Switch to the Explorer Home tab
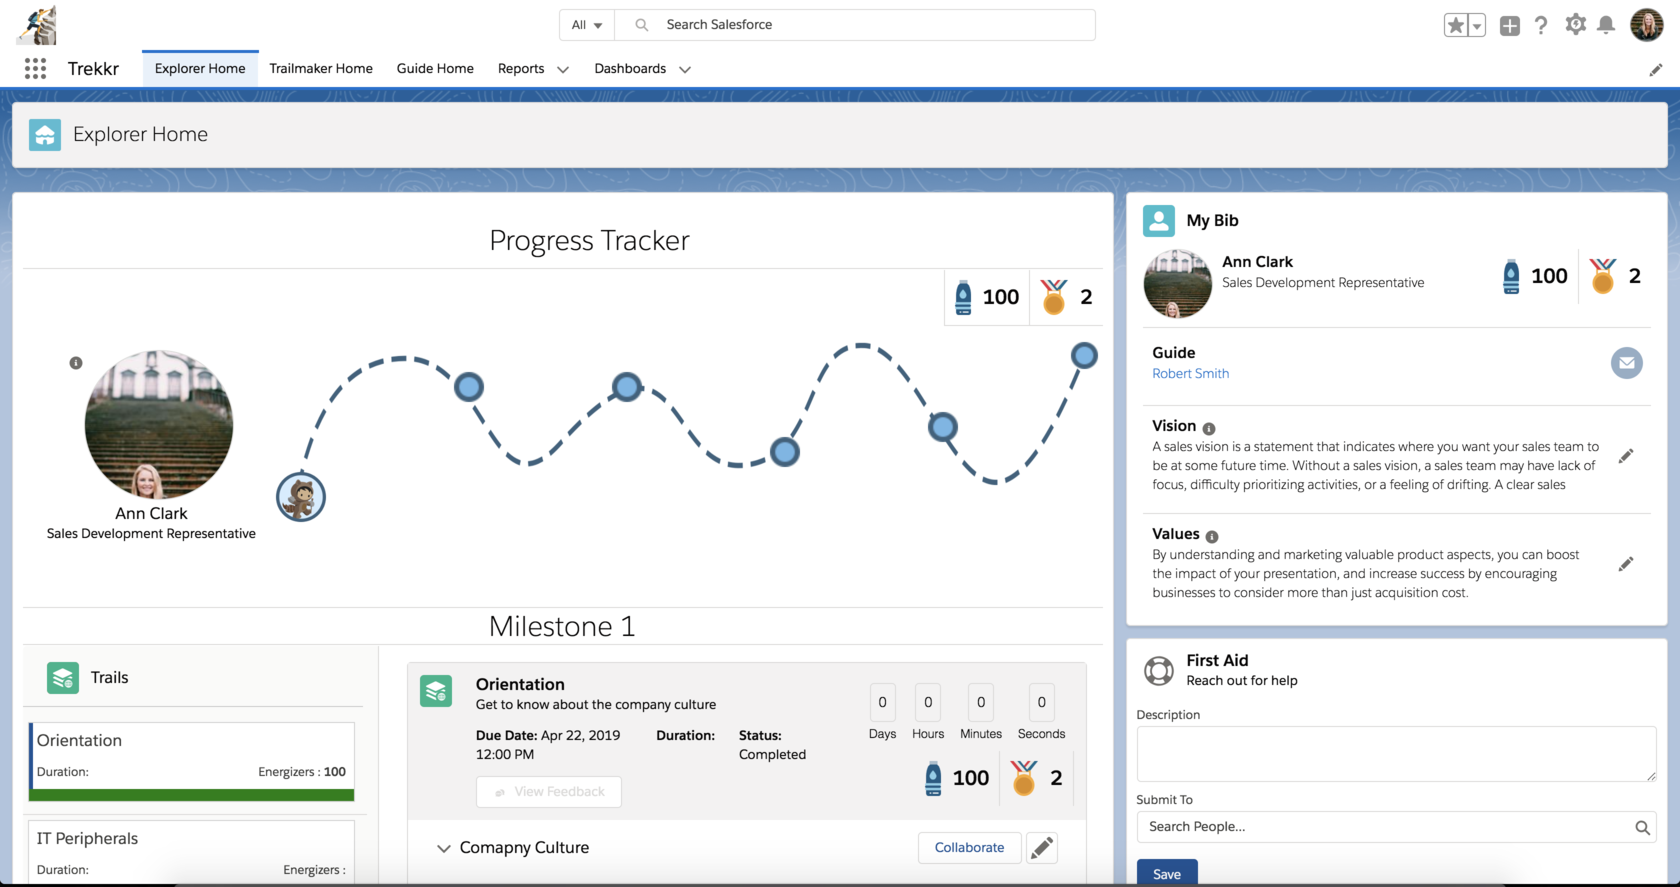Screen dimensions: 1680x887 pos(200,68)
